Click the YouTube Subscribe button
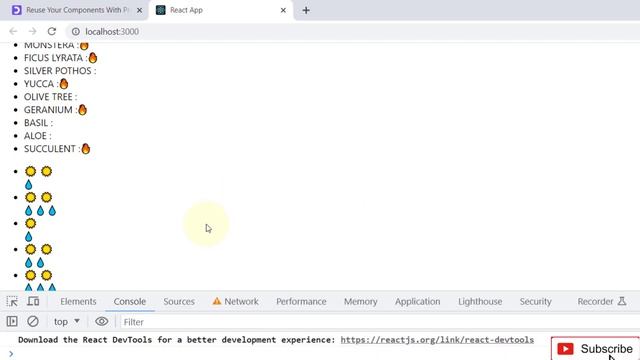 (595, 349)
